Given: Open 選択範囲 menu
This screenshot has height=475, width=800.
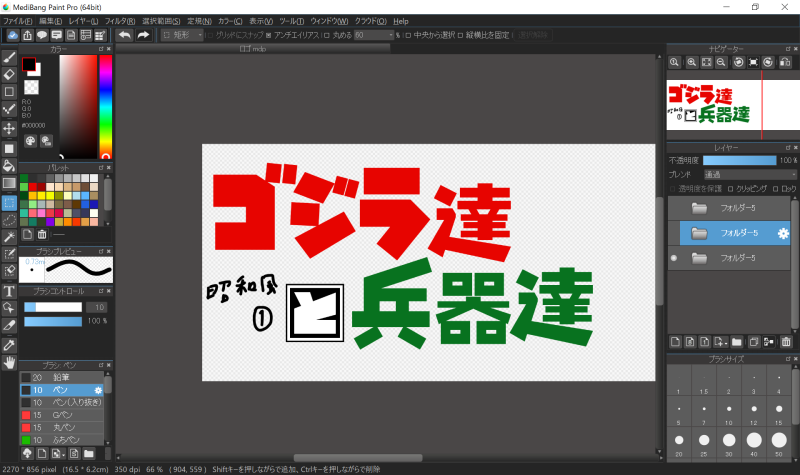Looking at the screenshot, I should point(161,21).
